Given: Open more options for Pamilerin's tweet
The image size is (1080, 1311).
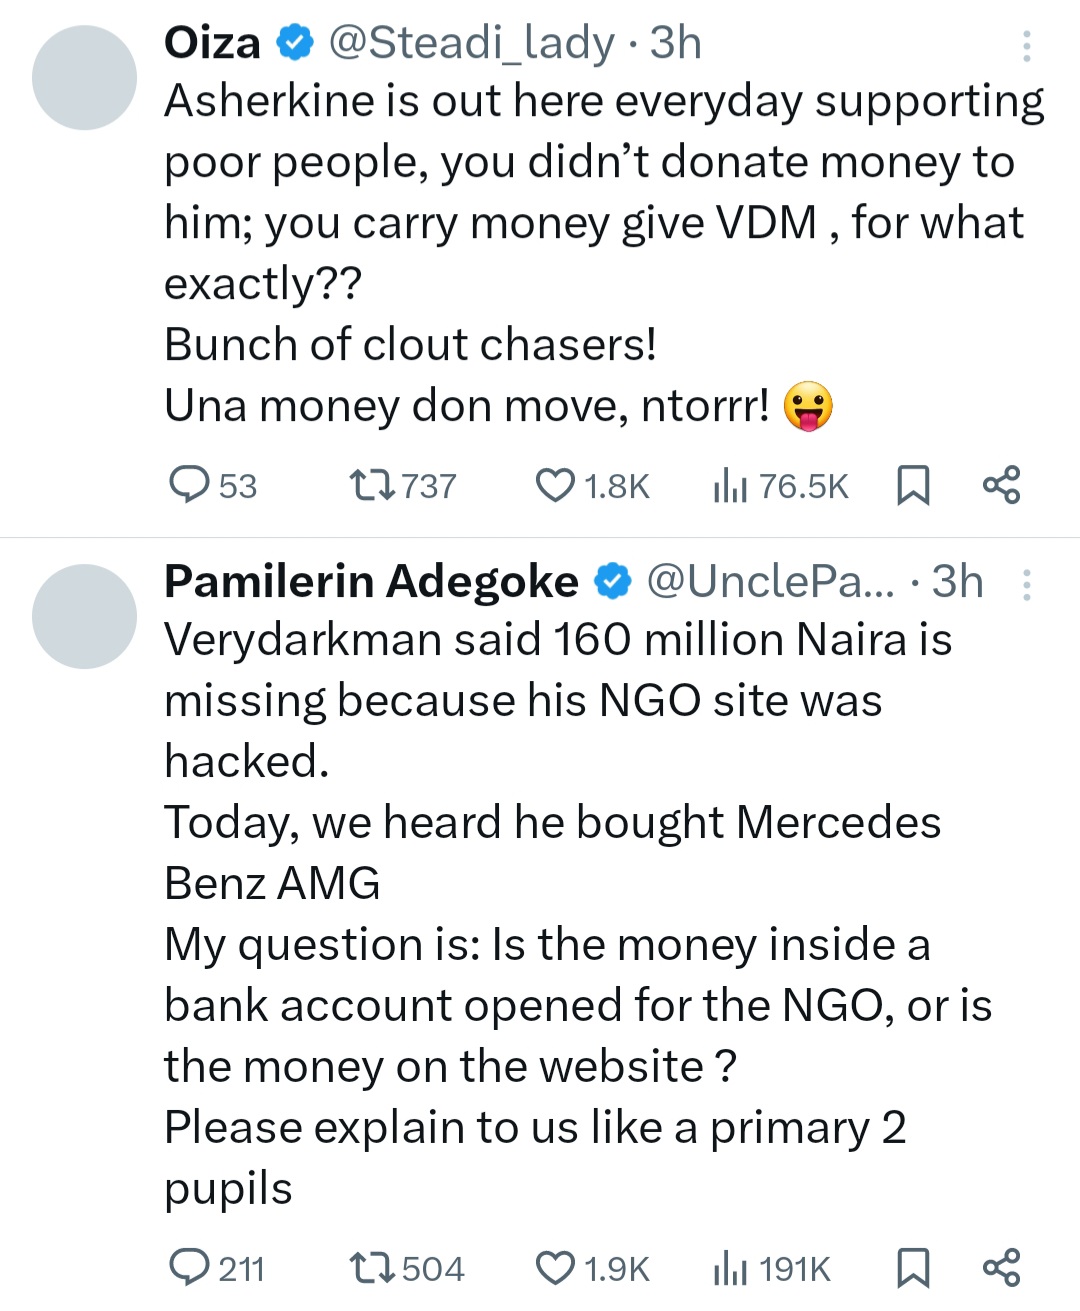Looking at the screenshot, I should [x=1026, y=585].
